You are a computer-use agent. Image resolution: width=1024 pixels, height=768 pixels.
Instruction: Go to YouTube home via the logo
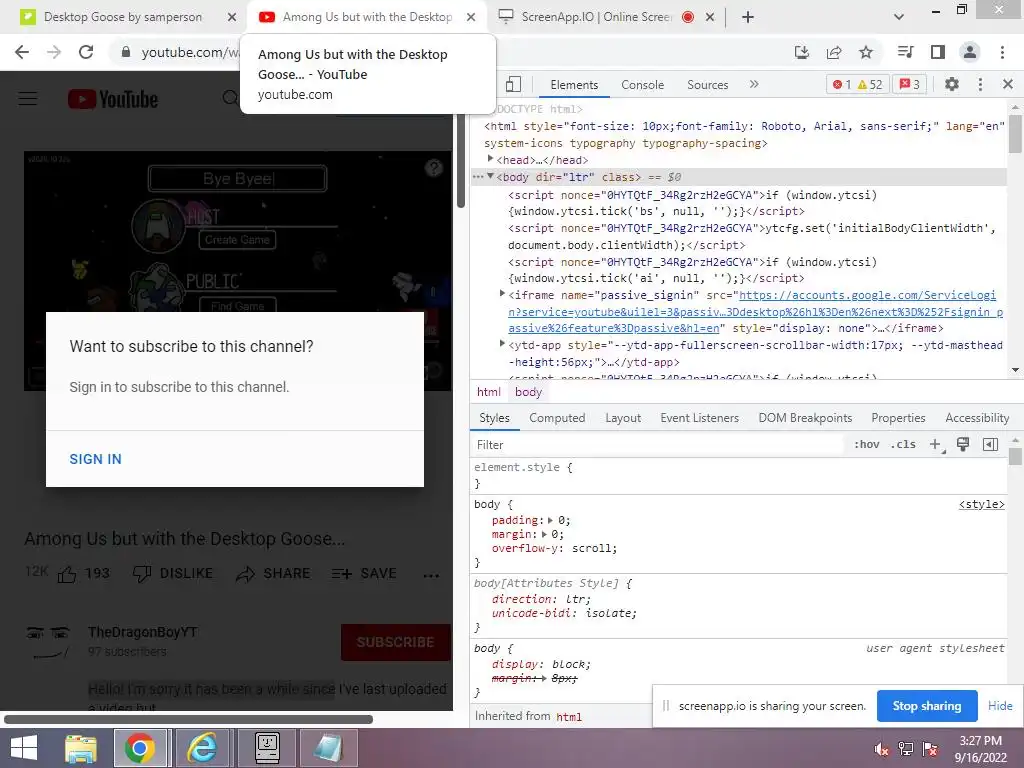click(x=113, y=99)
